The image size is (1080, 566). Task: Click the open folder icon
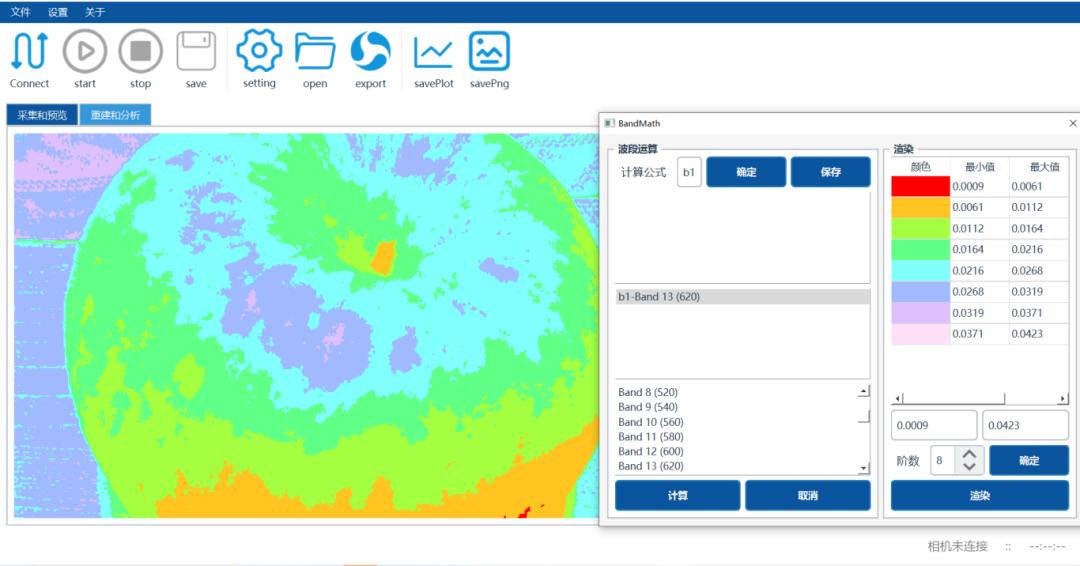[x=315, y=52]
